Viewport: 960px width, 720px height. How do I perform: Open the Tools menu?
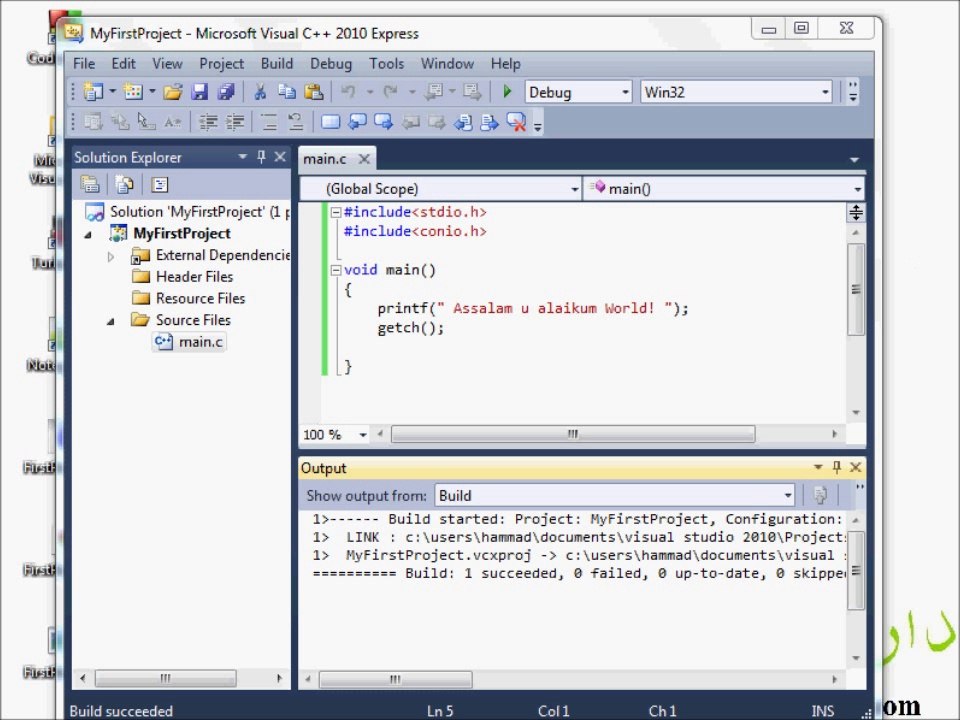386,64
